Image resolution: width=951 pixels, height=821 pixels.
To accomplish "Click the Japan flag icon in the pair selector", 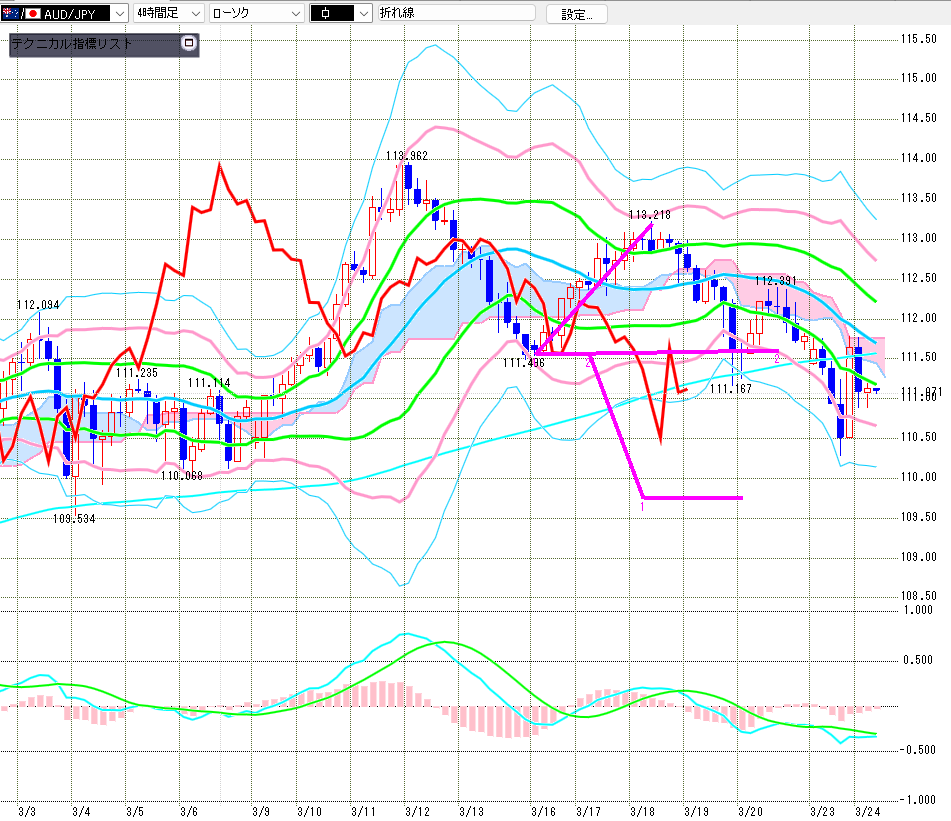I will coord(33,13).
